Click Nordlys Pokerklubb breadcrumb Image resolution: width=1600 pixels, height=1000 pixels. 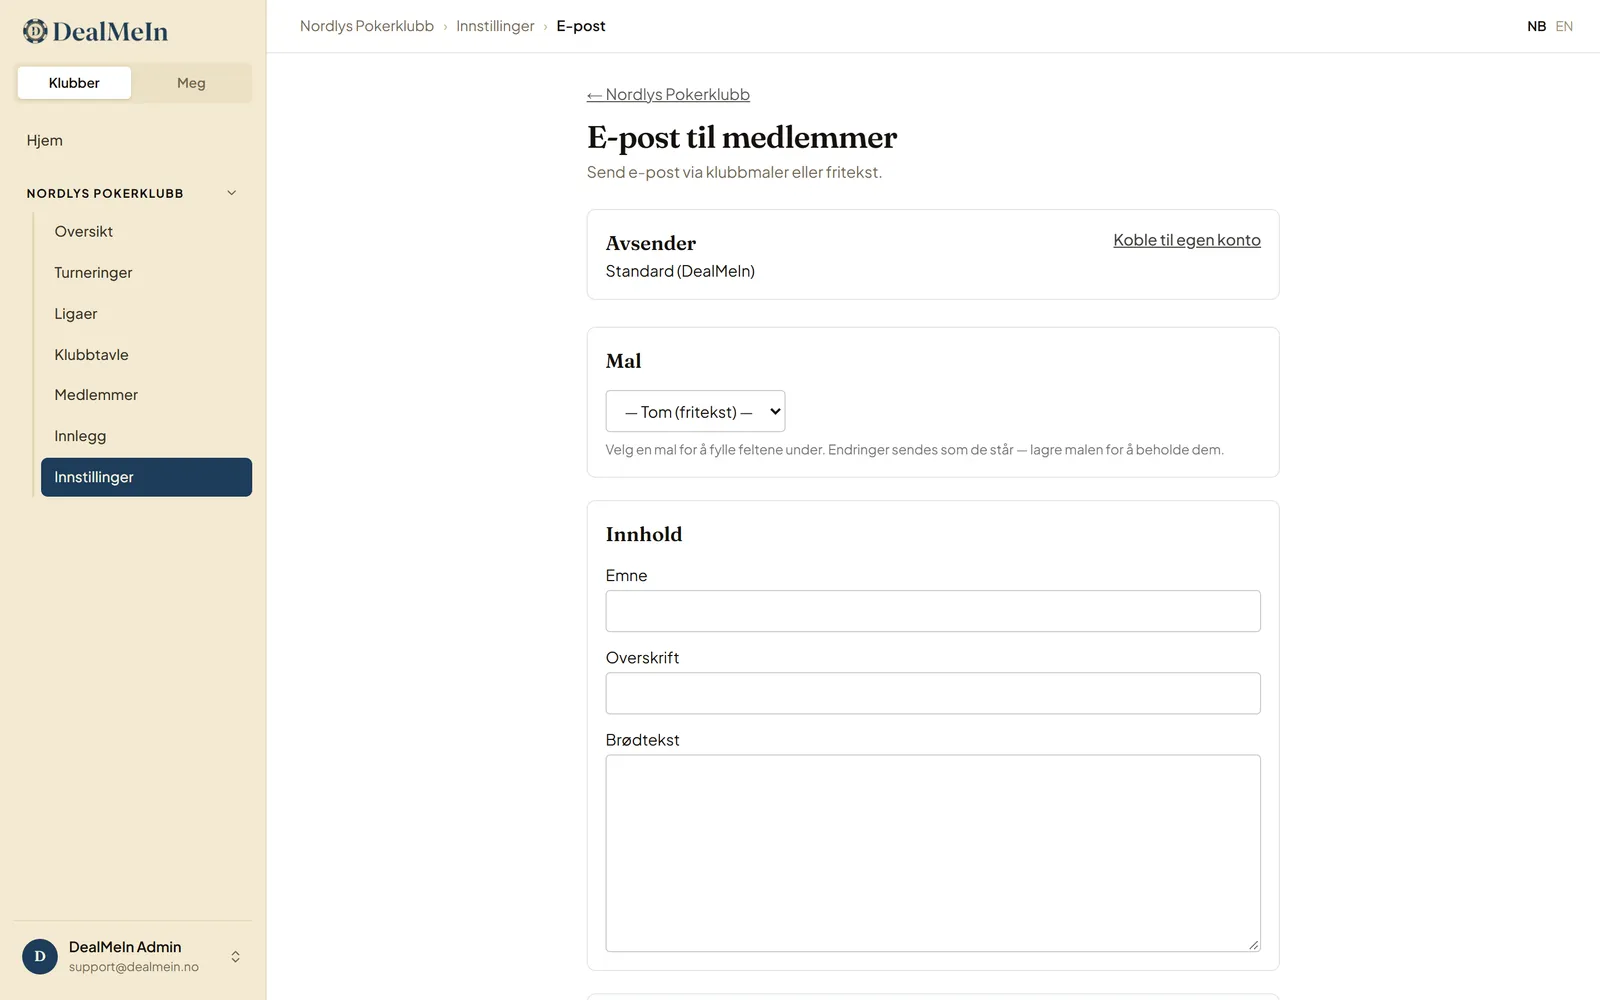(367, 26)
